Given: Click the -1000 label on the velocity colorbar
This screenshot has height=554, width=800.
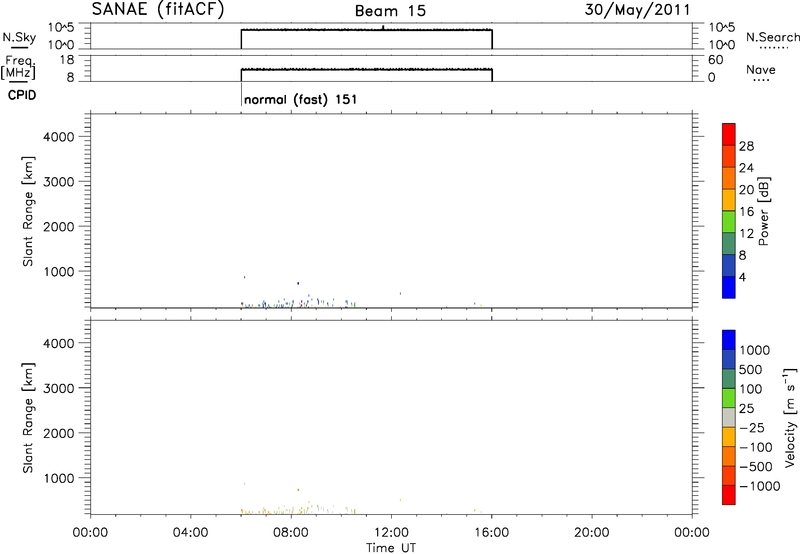Looking at the screenshot, I should [760, 486].
